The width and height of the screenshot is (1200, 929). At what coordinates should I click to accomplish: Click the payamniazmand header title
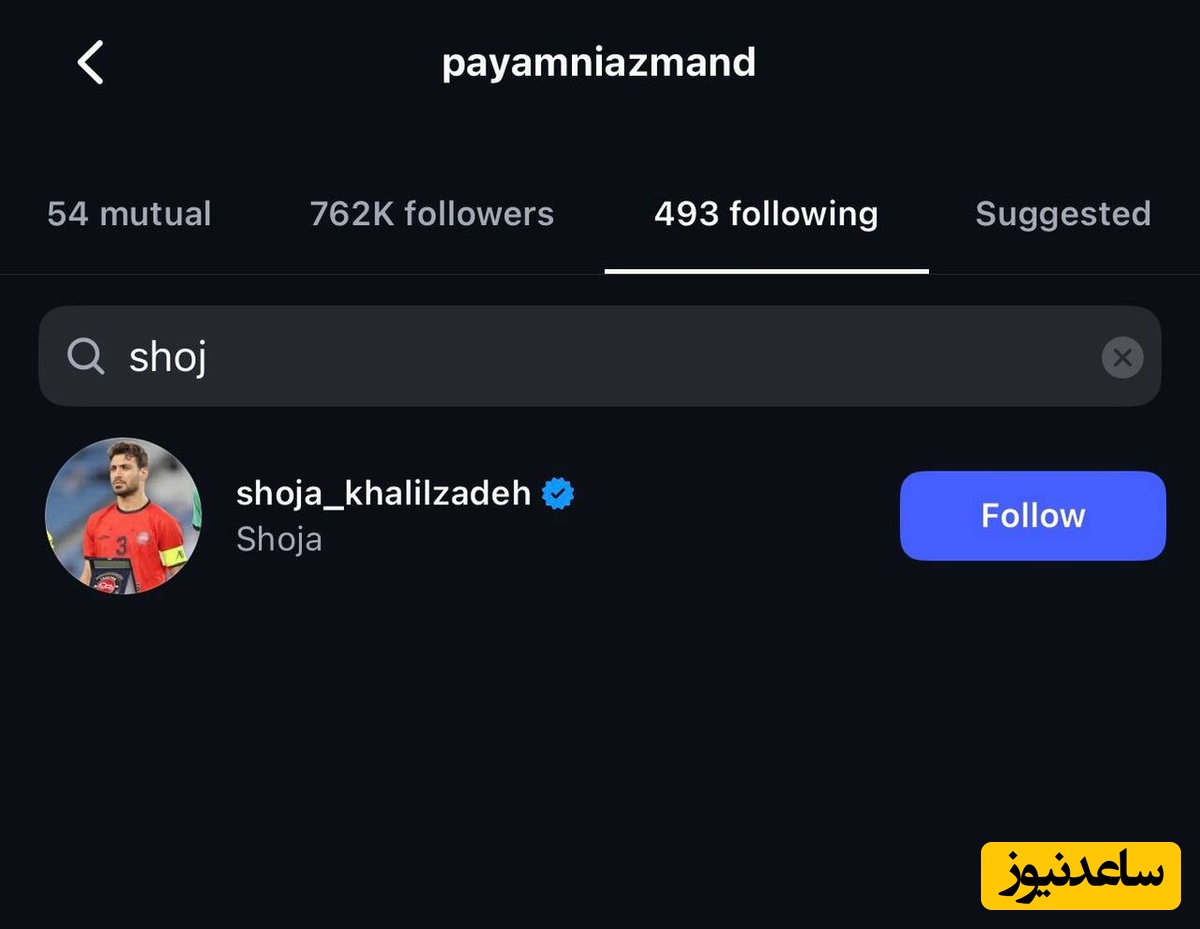click(598, 63)
